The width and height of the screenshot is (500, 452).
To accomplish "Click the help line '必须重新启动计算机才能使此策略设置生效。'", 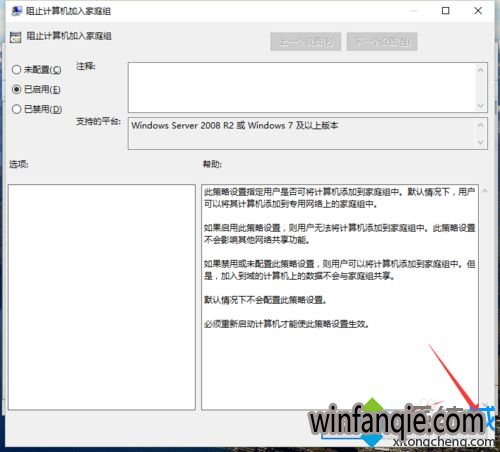I will 287,324.
